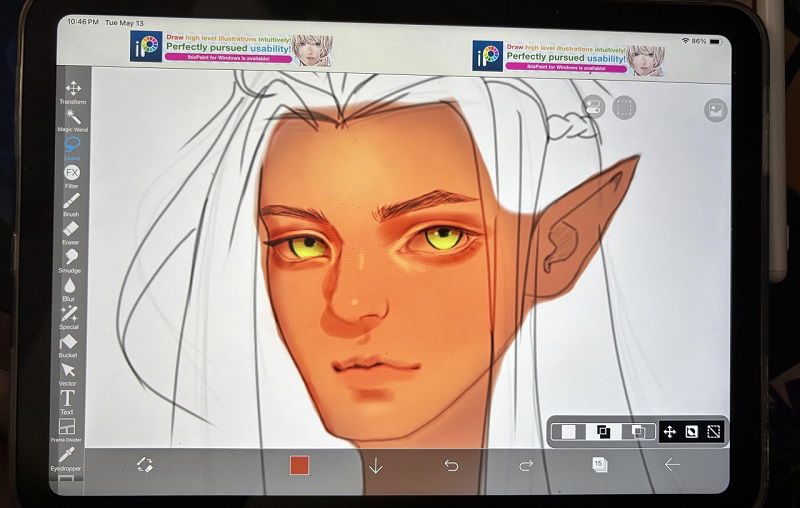Switch to the Eraser tool
This screenshot has width=800, height=508.
[x=71, y=230]
